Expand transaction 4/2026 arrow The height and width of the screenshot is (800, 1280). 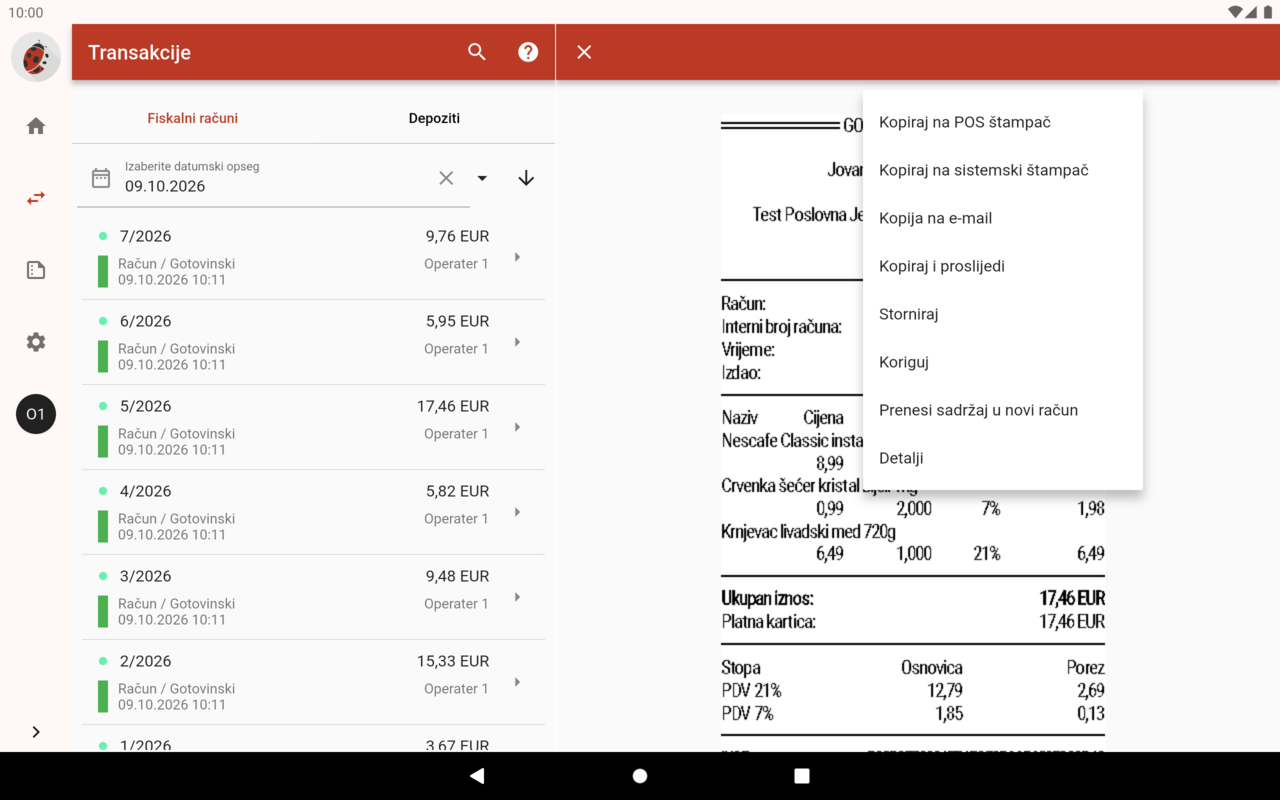(517, 512)
